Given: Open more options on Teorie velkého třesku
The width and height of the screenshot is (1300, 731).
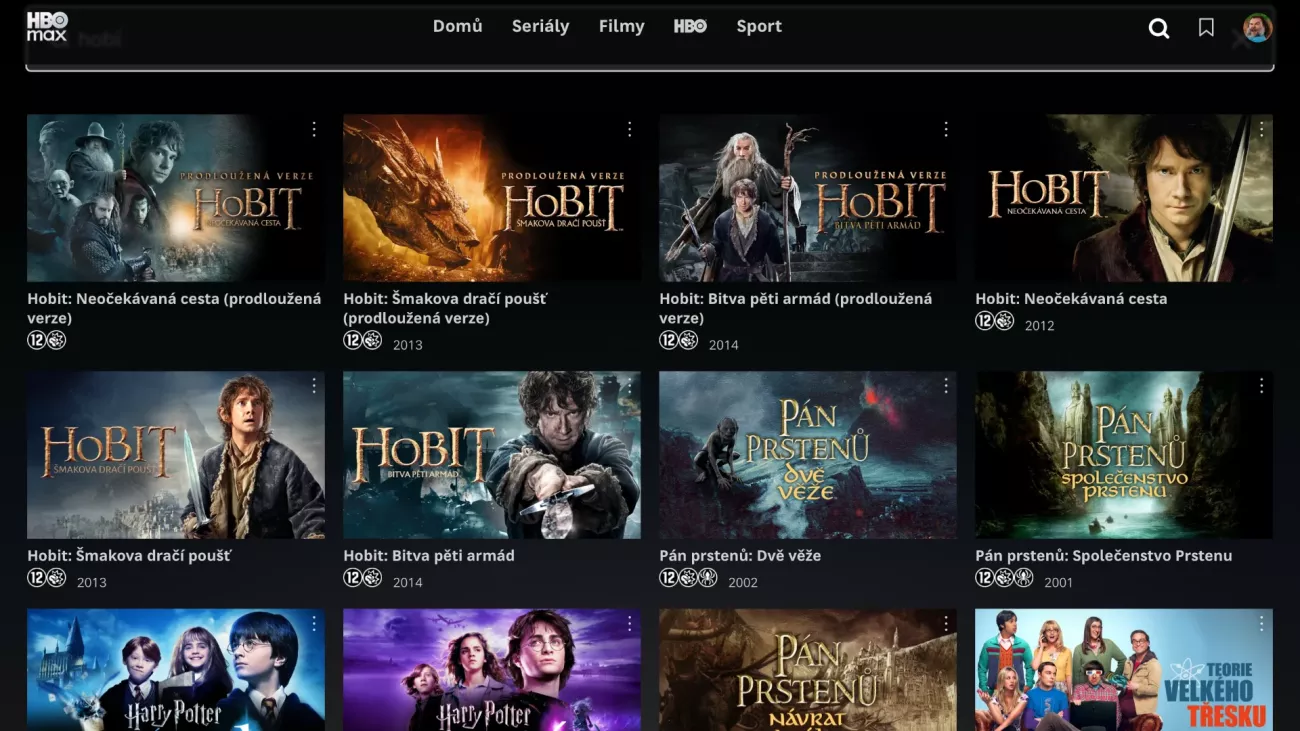Looking at the screenshot, I should coord(1262,624).
